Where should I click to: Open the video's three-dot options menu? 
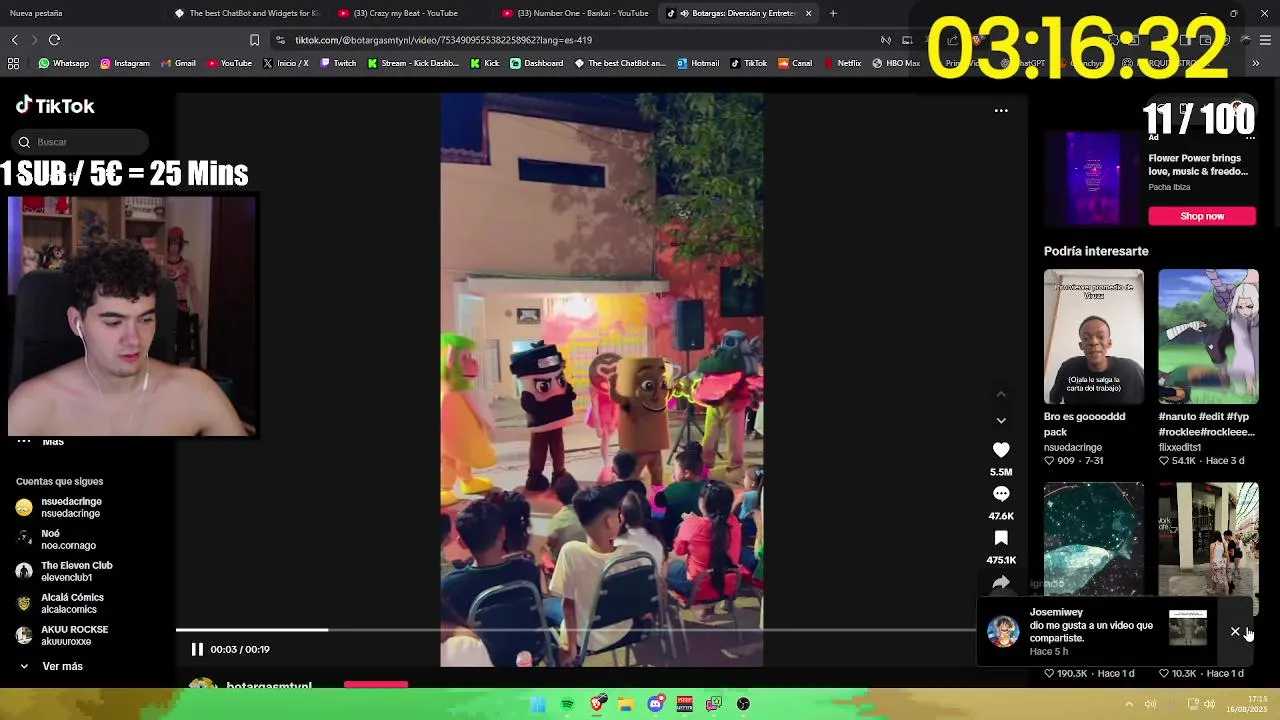point(1001,111)
